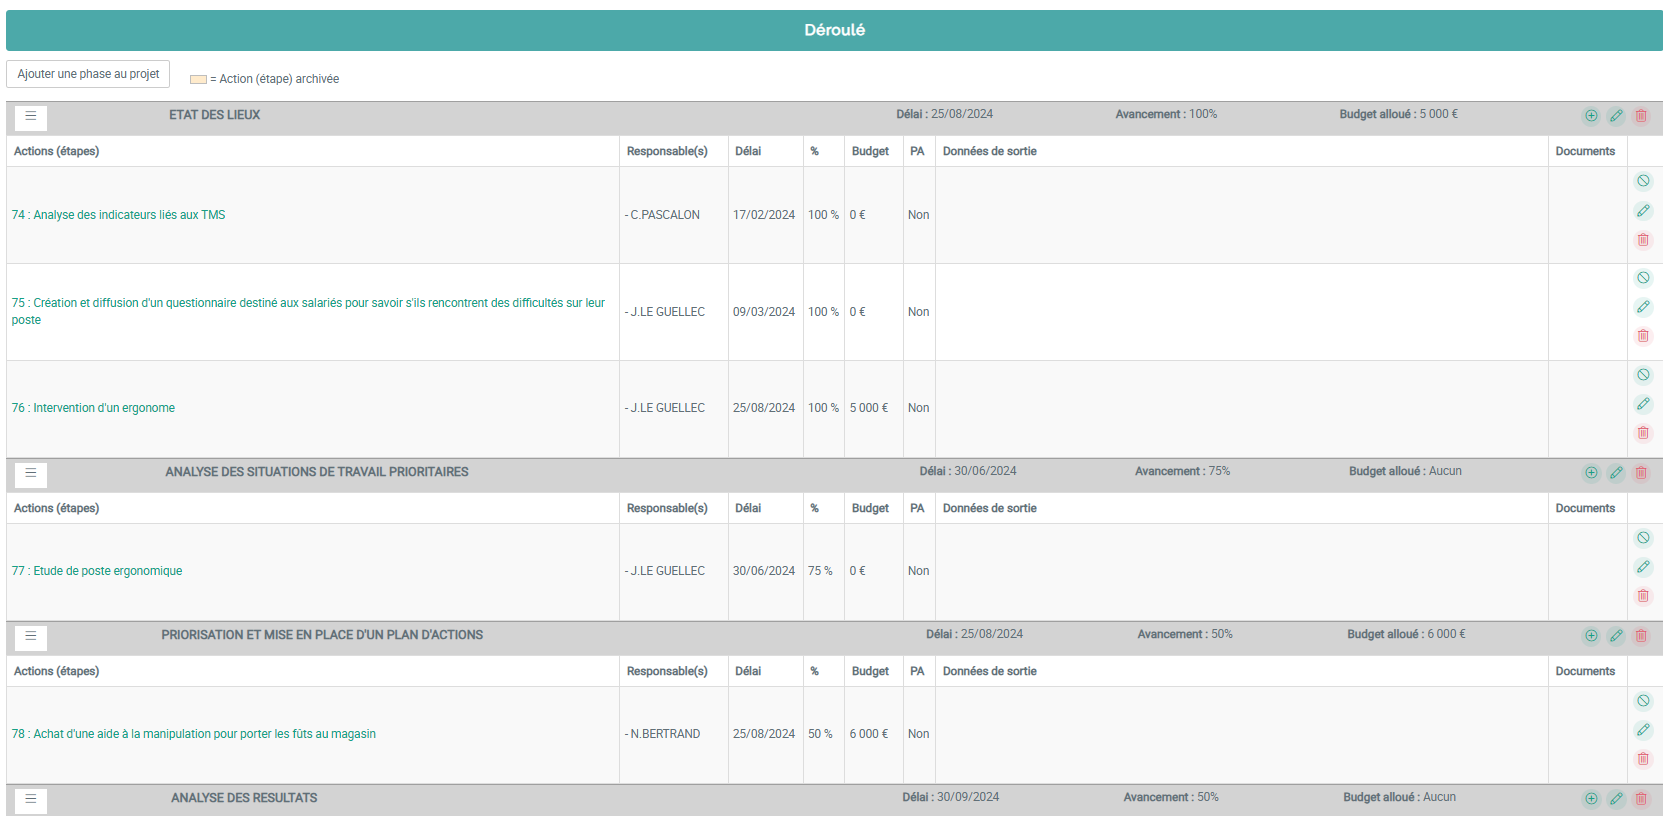Click Budget alloué : 5 000 € label
The width and height of the screenshot is (1663, 816).
click(x=1398, y=114)
